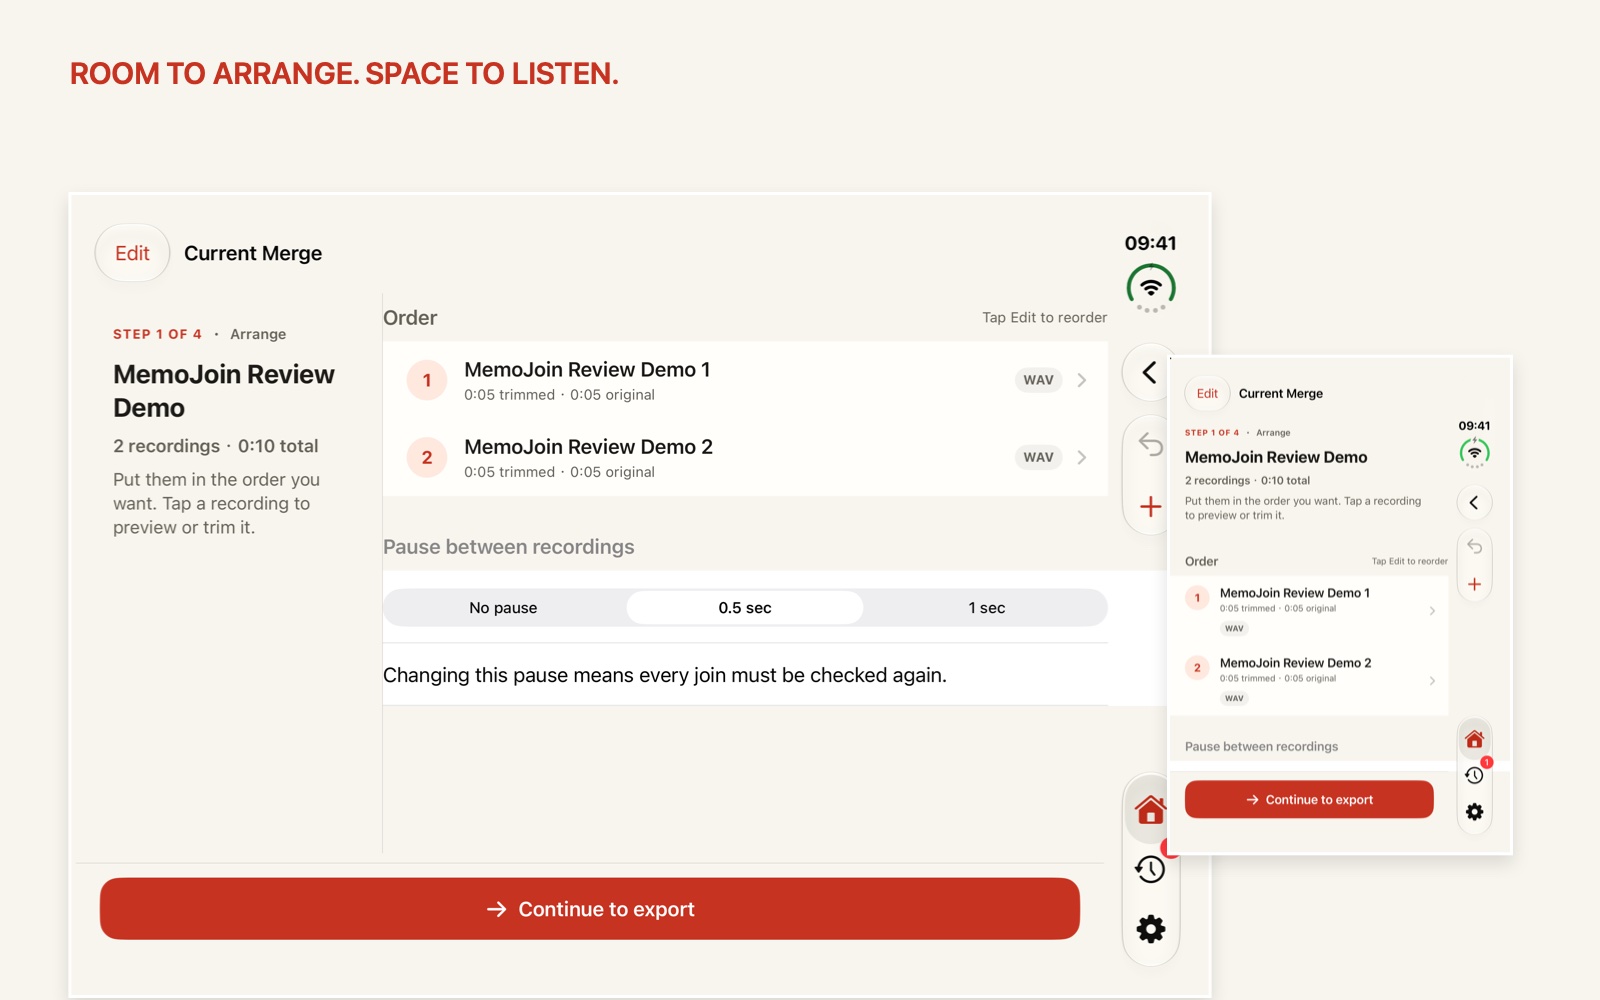Screen dimensions: 1600x1000
Task: Open Settings gear in the large window
Action: coord(1151,929)
